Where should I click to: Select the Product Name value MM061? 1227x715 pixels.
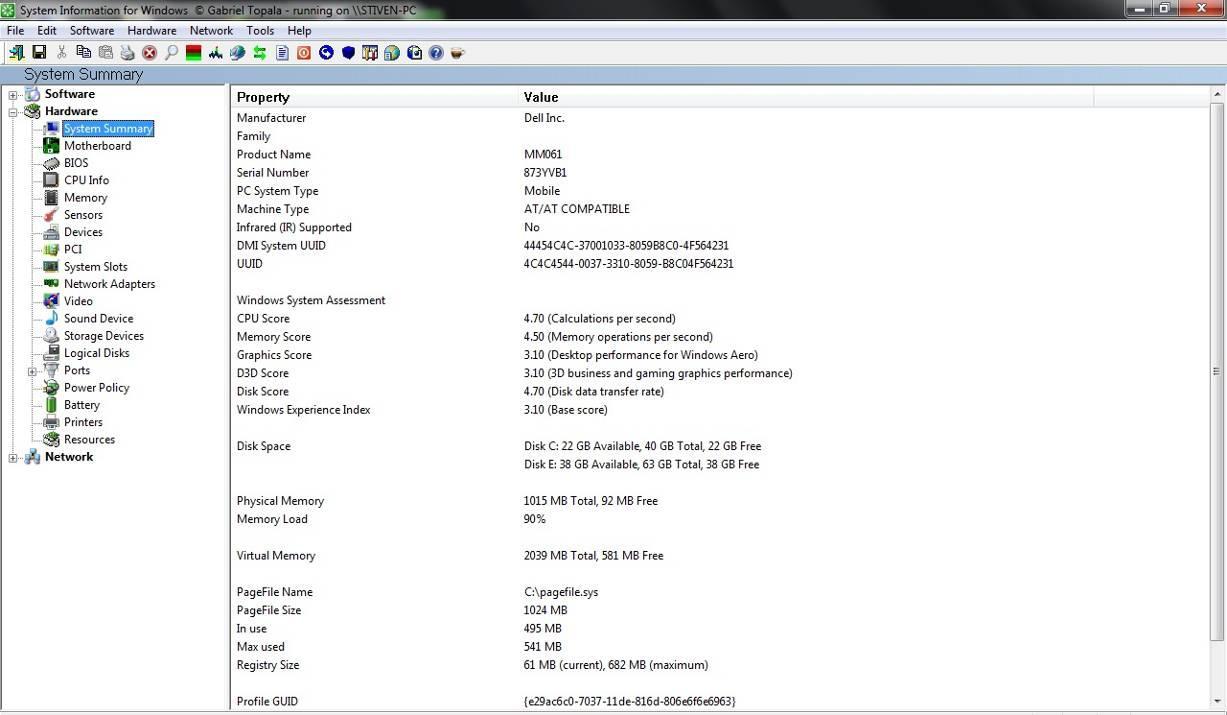543,155
